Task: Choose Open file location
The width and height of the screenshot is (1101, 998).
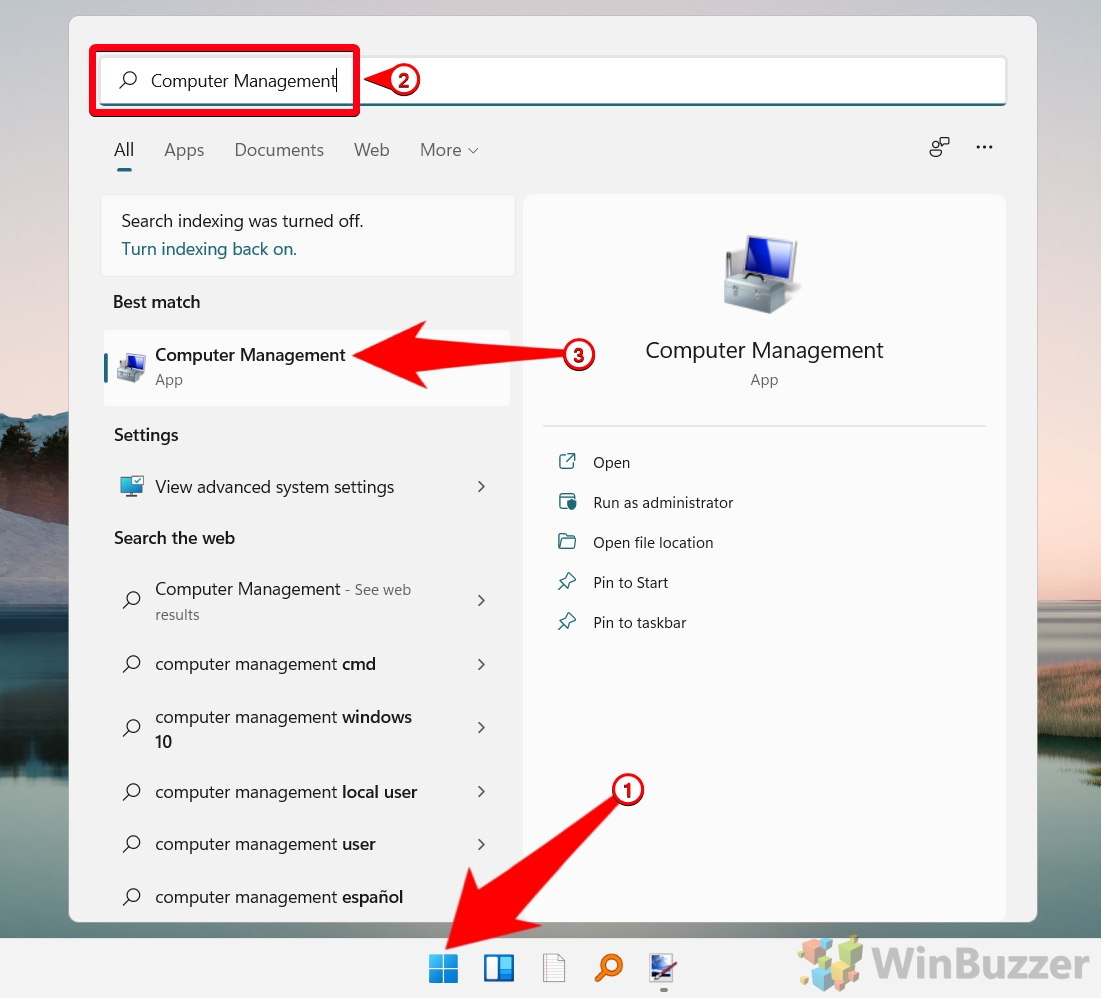Action: [653, 542]
